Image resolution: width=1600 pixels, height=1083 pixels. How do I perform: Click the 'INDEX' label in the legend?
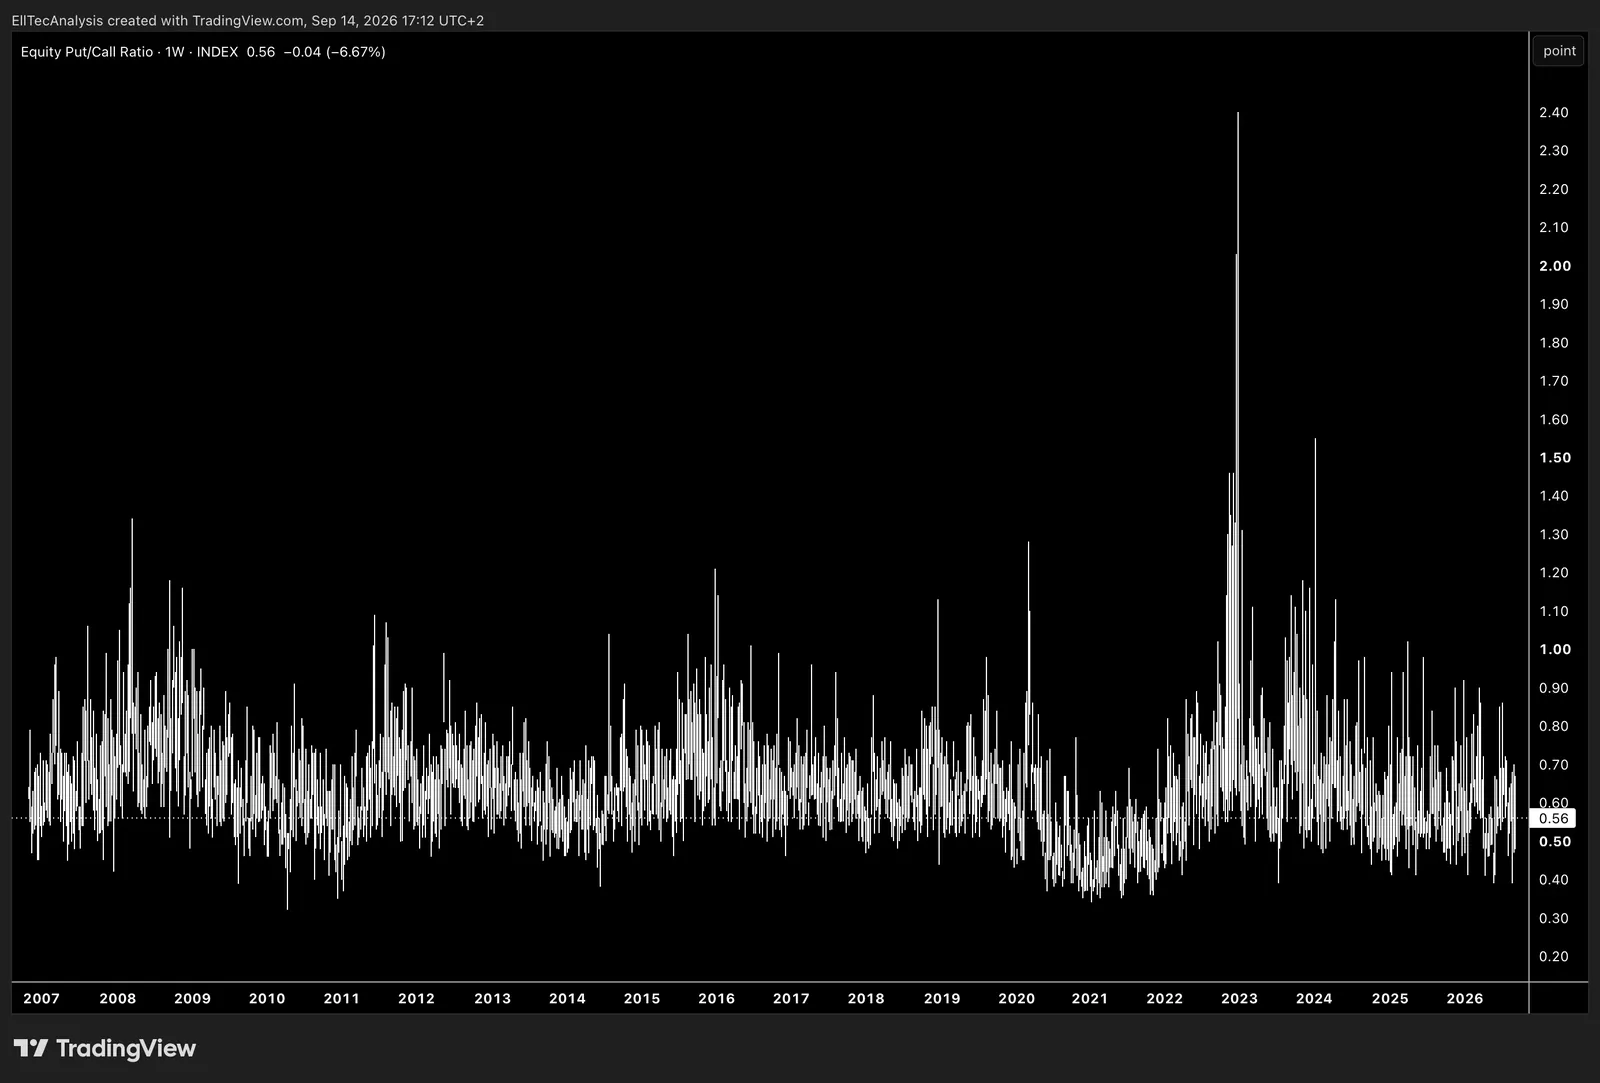217,52
